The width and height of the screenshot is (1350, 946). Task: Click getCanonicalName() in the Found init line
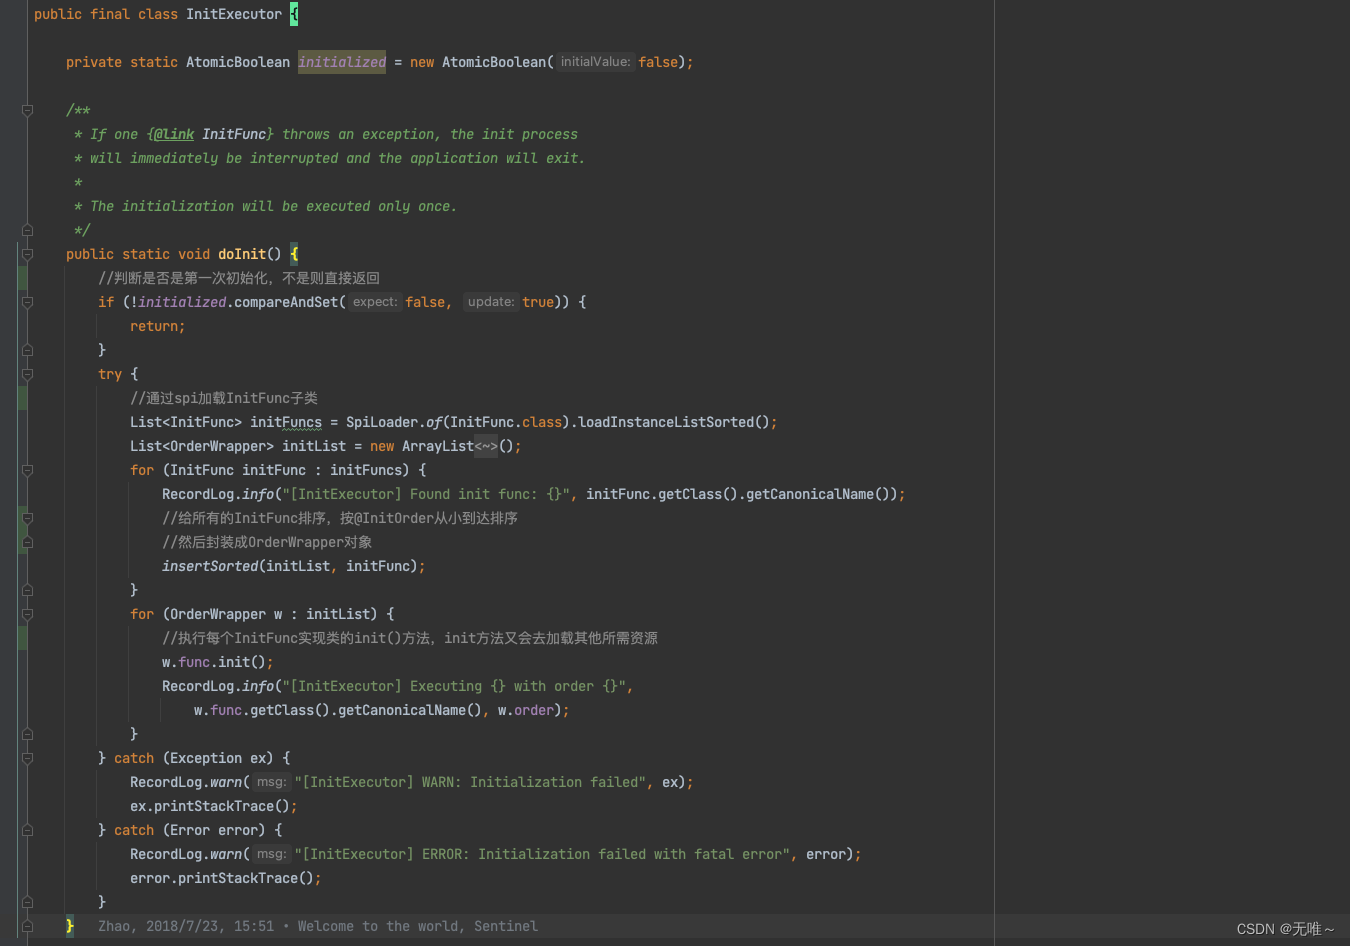click(818, 494)
